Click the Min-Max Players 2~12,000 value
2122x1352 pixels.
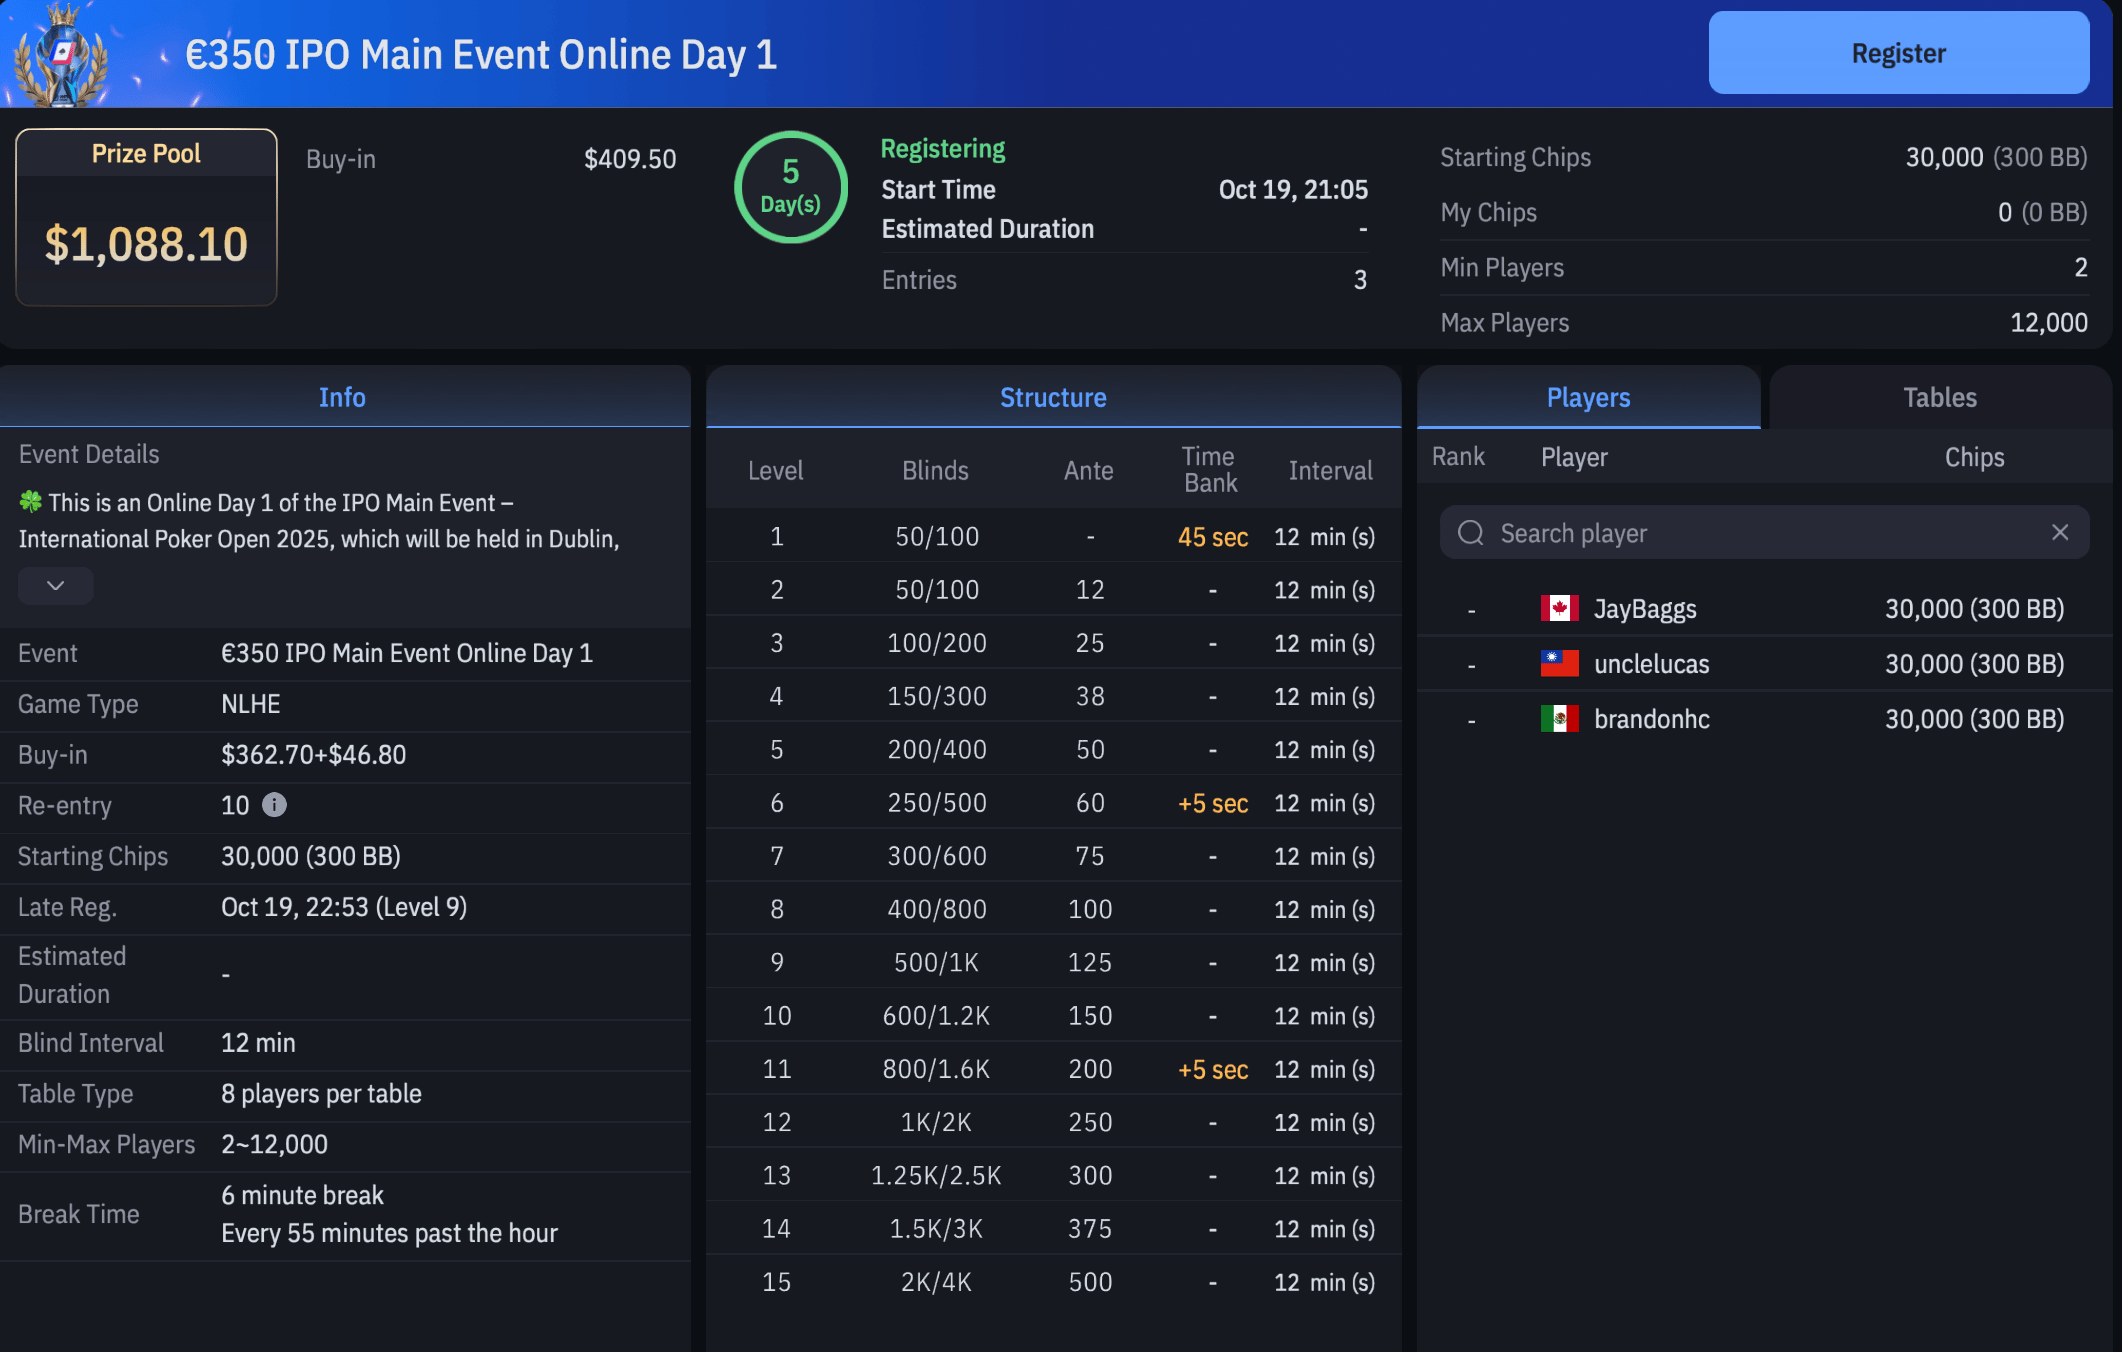point(274,1144)
